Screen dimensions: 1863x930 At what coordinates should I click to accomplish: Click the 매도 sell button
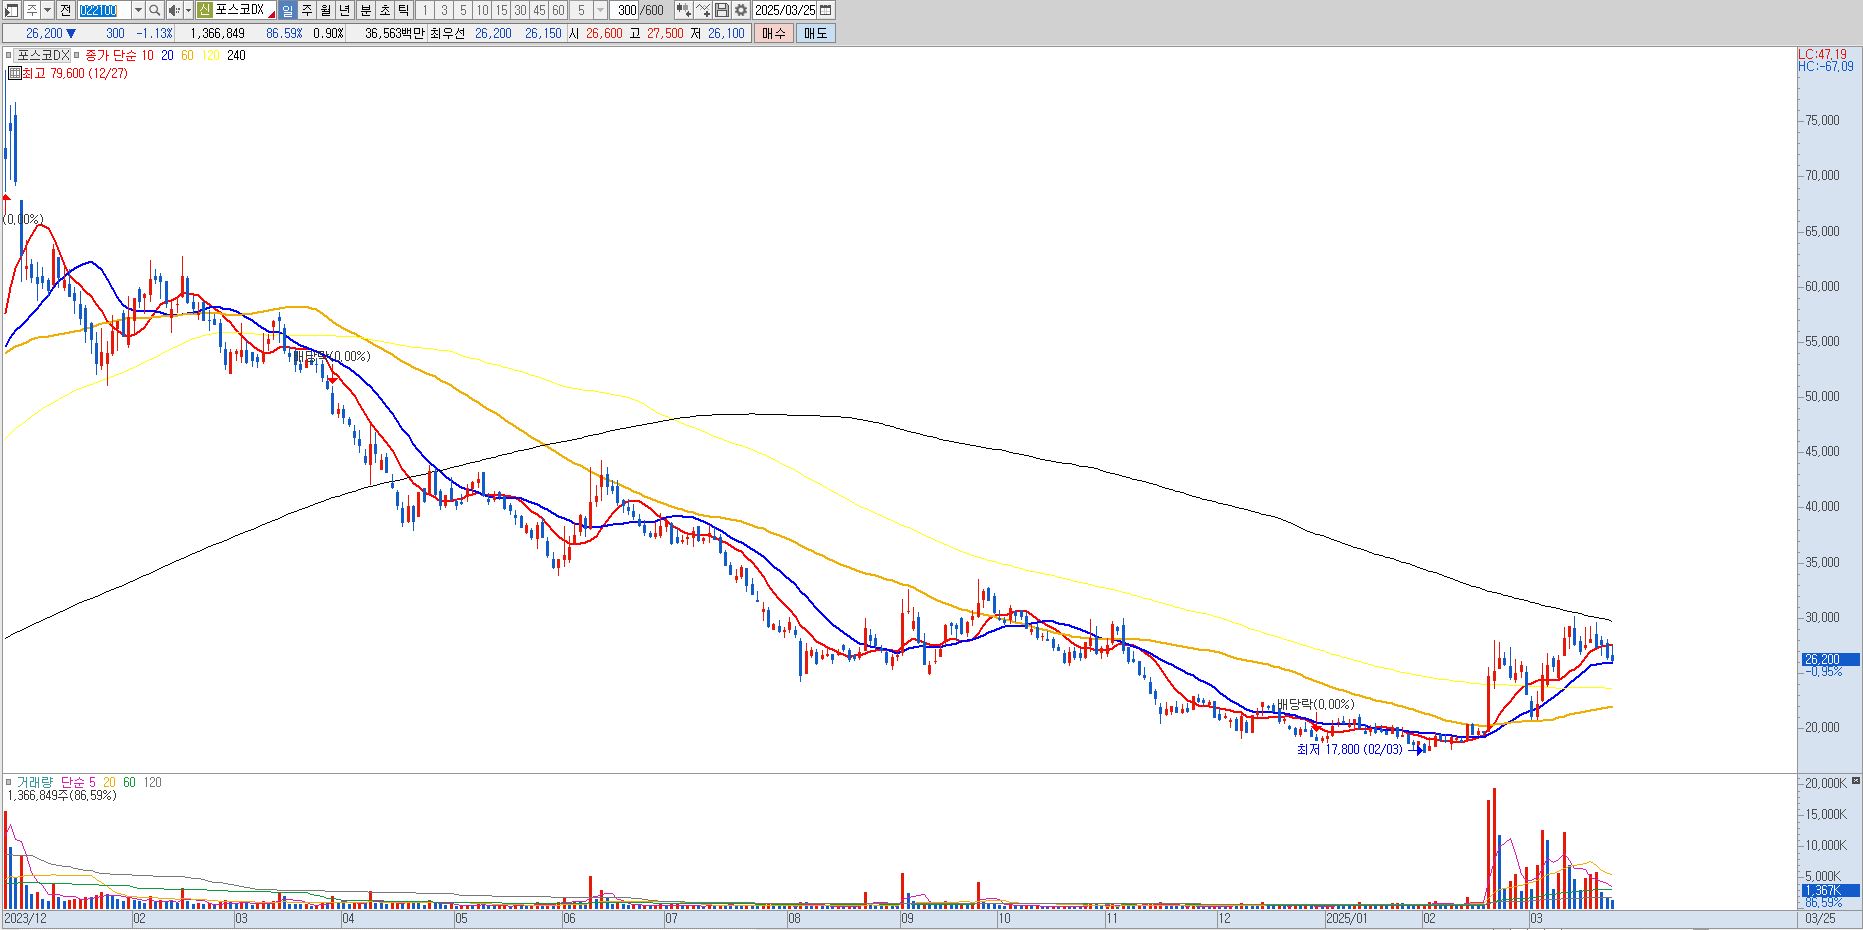point(815,33)
